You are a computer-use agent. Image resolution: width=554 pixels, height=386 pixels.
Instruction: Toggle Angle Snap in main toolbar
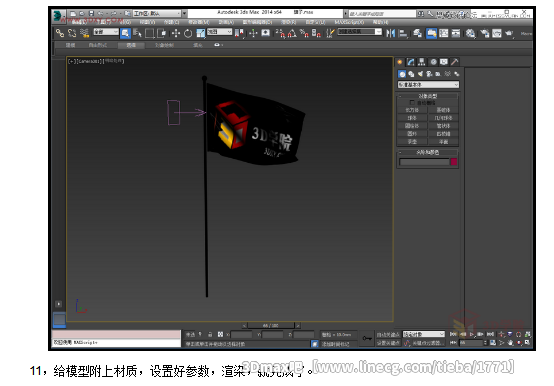pyautogui.click(x=292, y=34)
